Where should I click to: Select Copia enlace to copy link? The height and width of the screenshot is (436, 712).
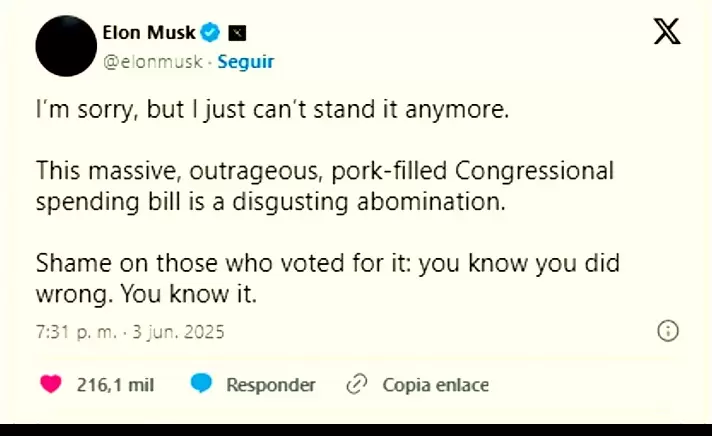click(436, 384)
